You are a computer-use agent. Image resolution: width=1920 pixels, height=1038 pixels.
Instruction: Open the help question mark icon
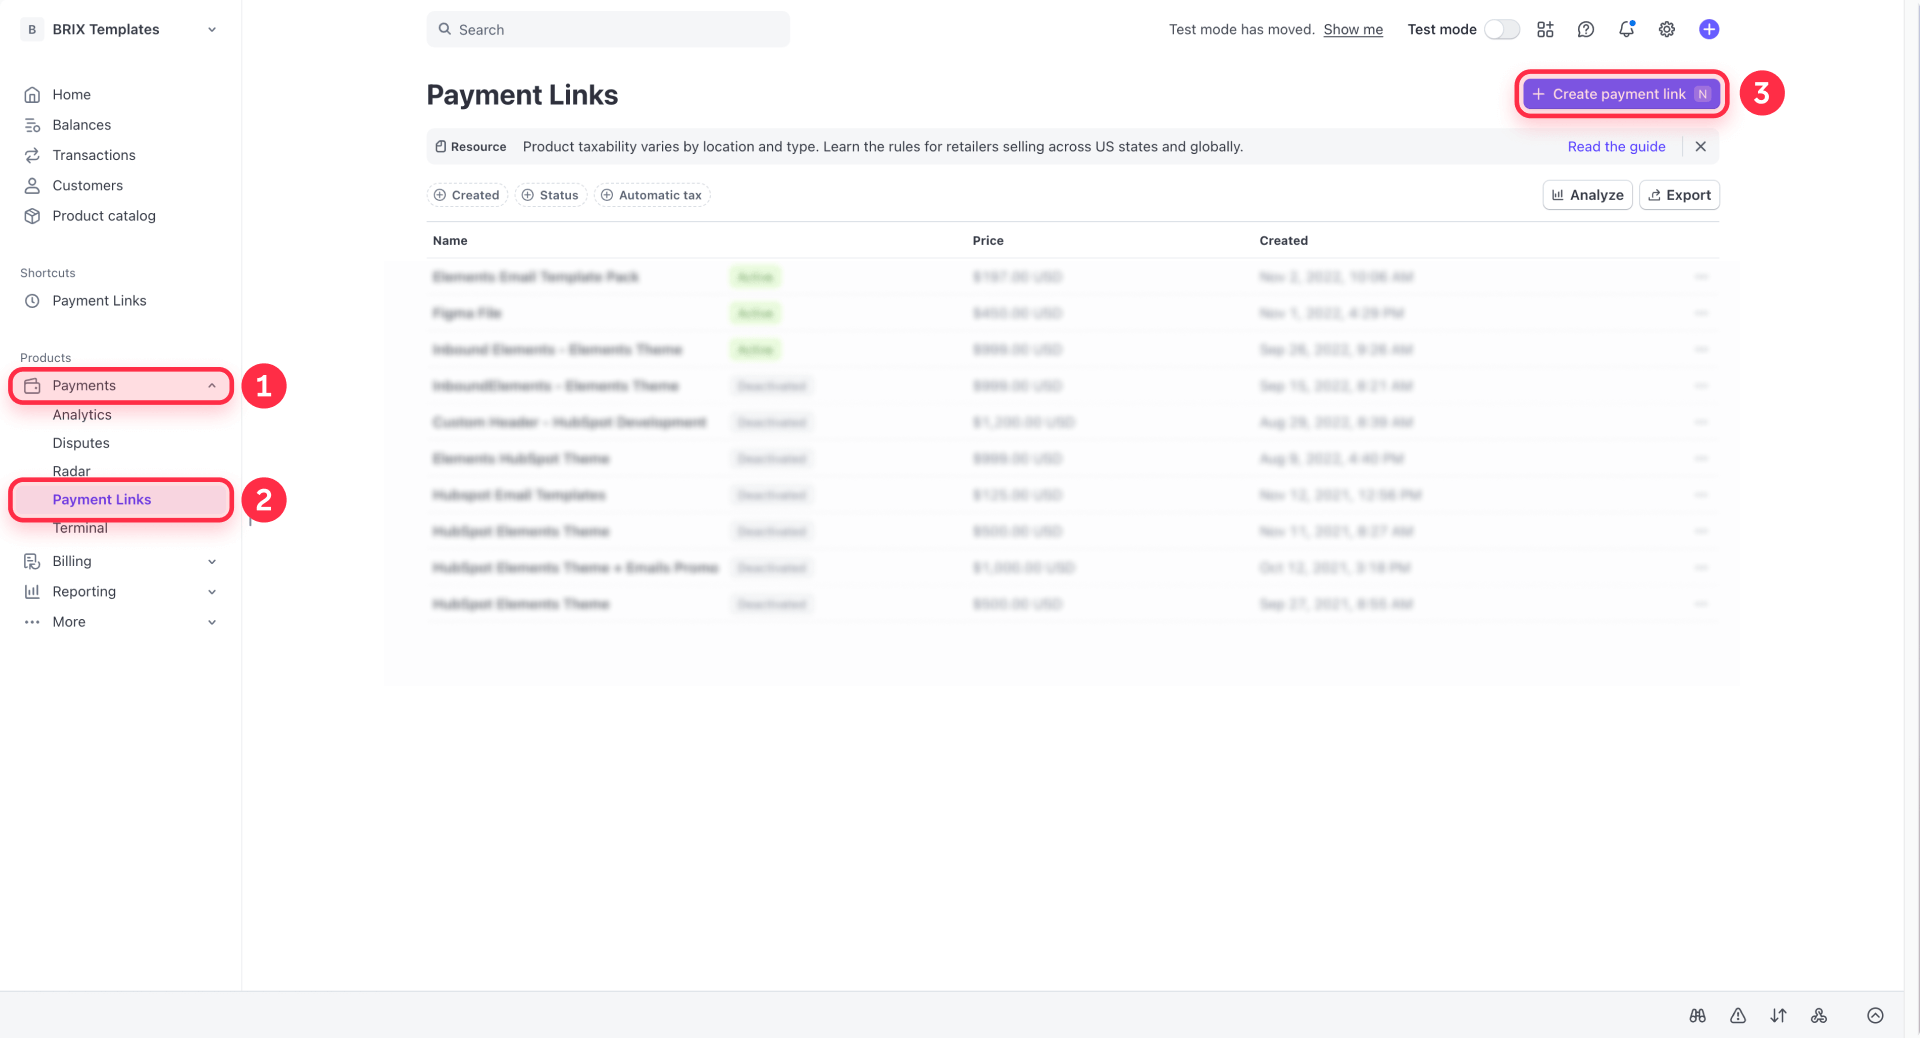pos(1585,29)
